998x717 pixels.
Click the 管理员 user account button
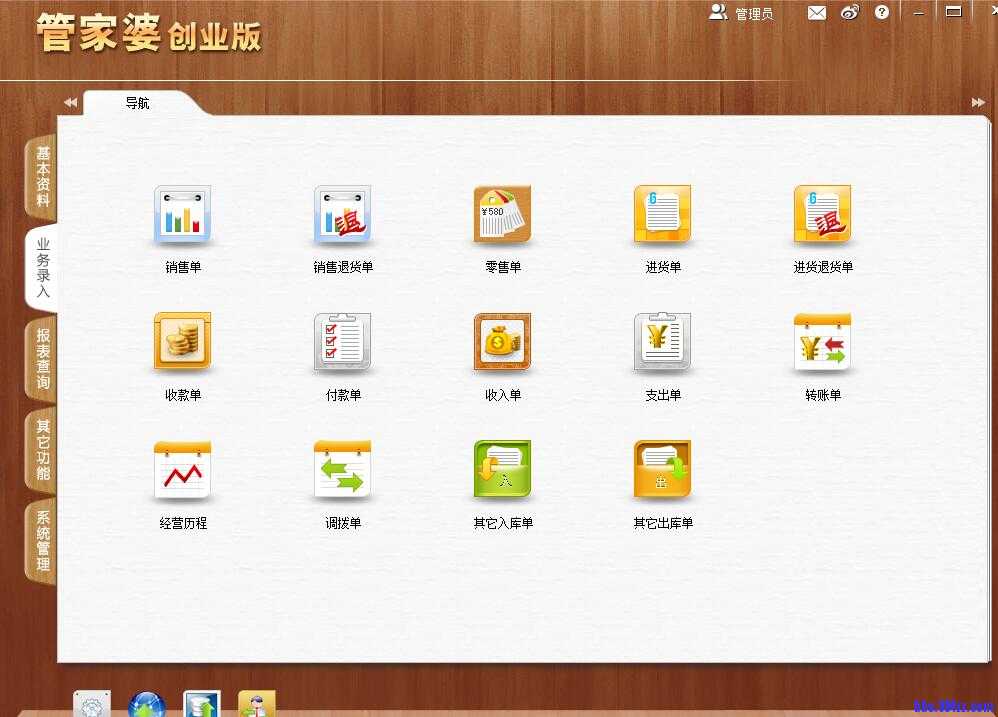(741, 13)
